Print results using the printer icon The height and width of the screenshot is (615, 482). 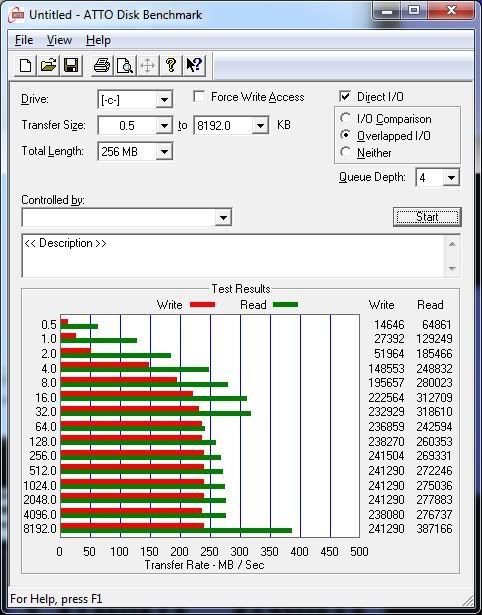tap(102, 65)
